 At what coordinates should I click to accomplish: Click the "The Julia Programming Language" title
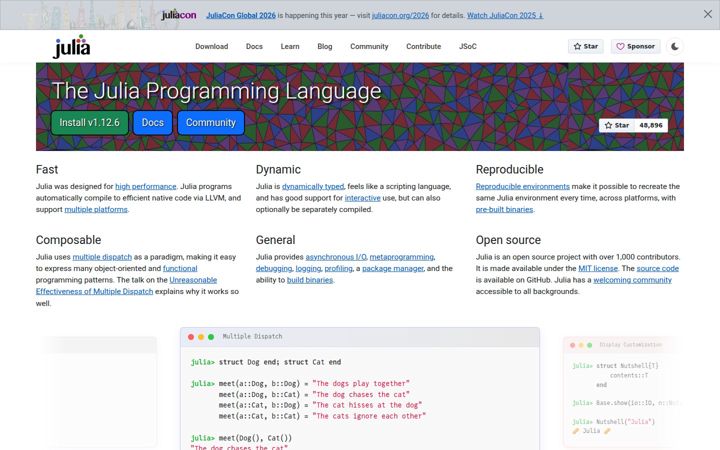pos(216,90)
